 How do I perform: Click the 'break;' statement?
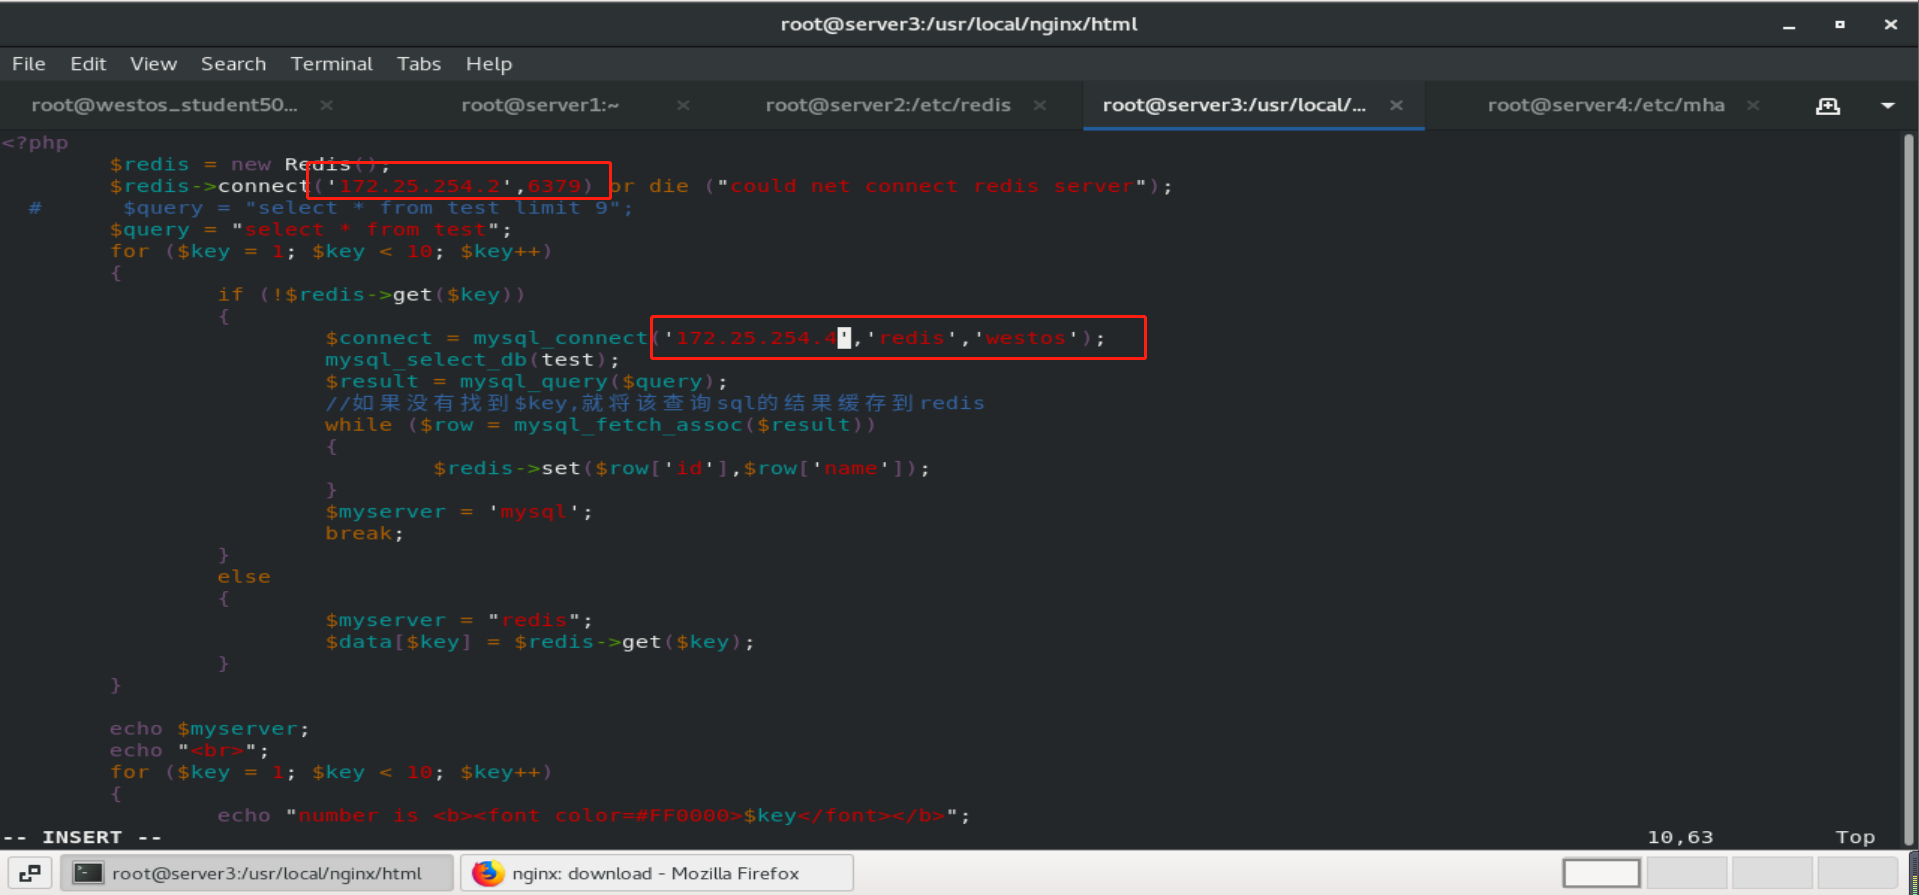tap(364, 534)
